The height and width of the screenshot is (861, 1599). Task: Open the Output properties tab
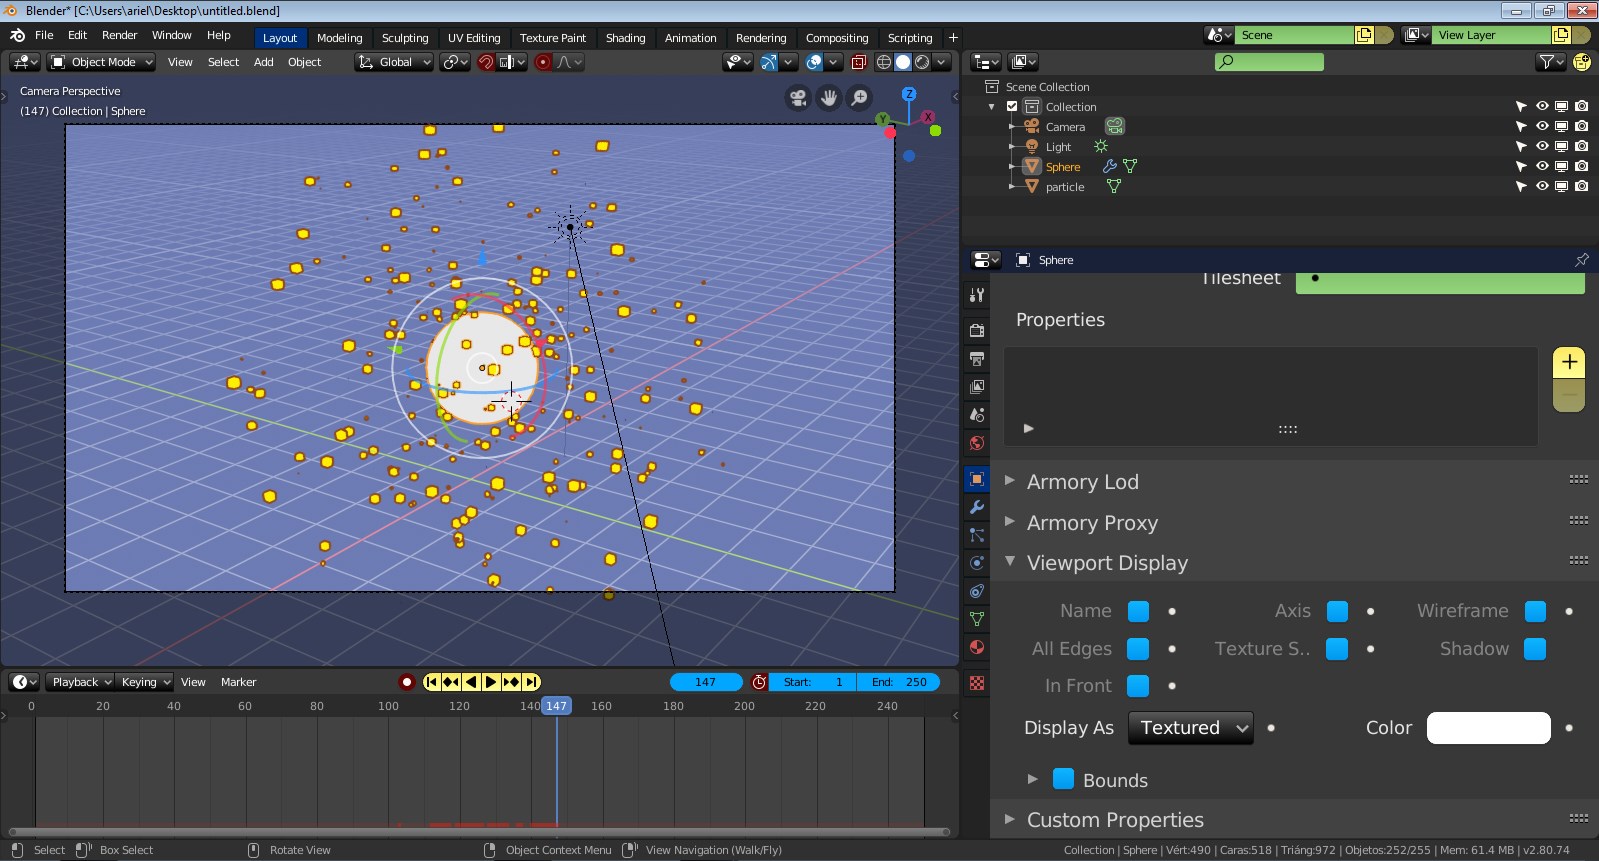[x=977, y=358]
